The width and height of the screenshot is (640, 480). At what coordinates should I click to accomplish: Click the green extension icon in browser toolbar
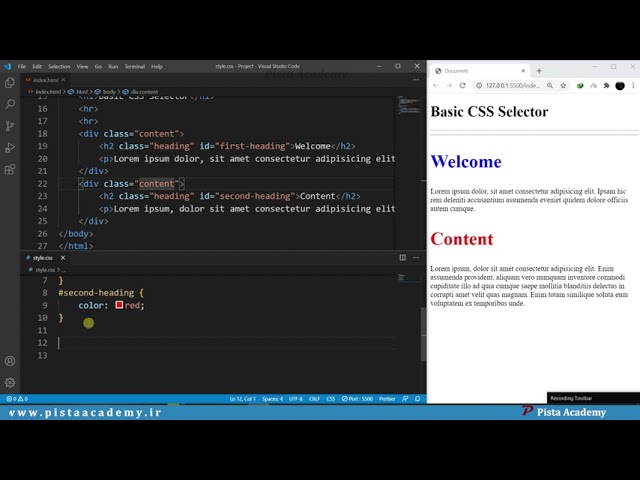coord(580,85)
